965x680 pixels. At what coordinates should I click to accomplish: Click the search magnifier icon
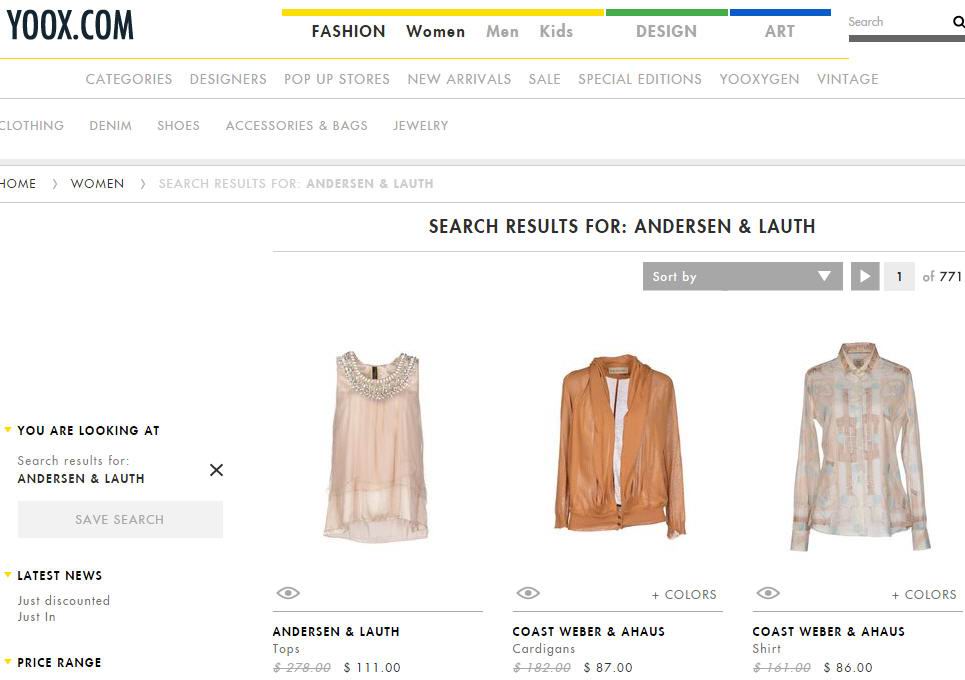[x=958, y=22]
